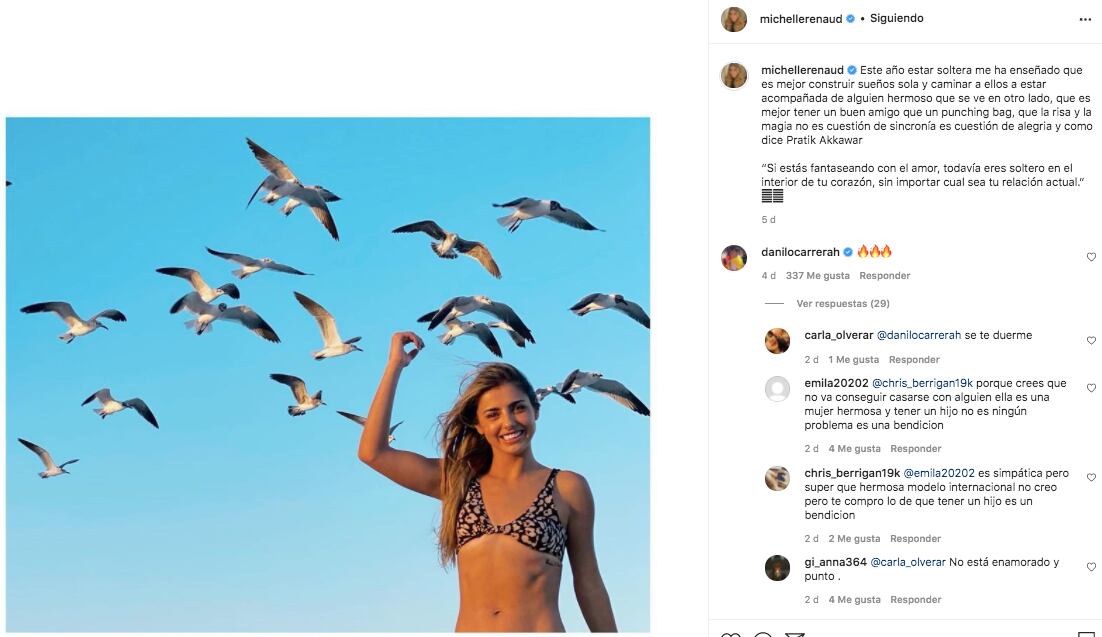Screen dimensions: 1102x637
Task: Open chris_berrigan19k's profile avatar
Action: 777,479
